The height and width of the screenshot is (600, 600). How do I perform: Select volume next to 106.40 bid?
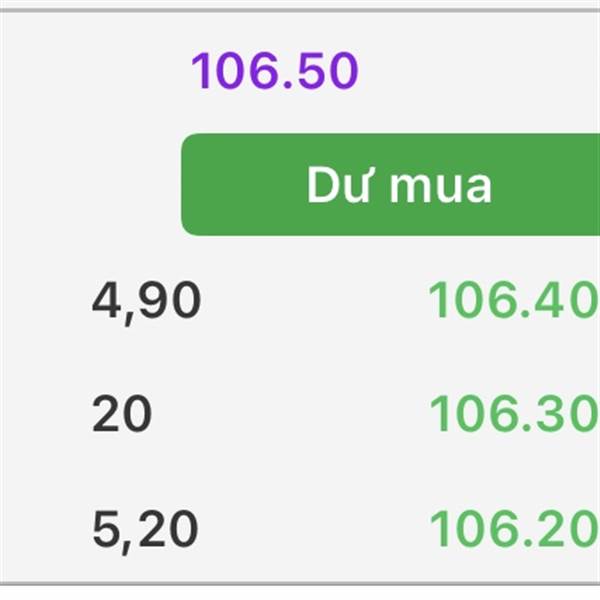(x=147, y=301)
